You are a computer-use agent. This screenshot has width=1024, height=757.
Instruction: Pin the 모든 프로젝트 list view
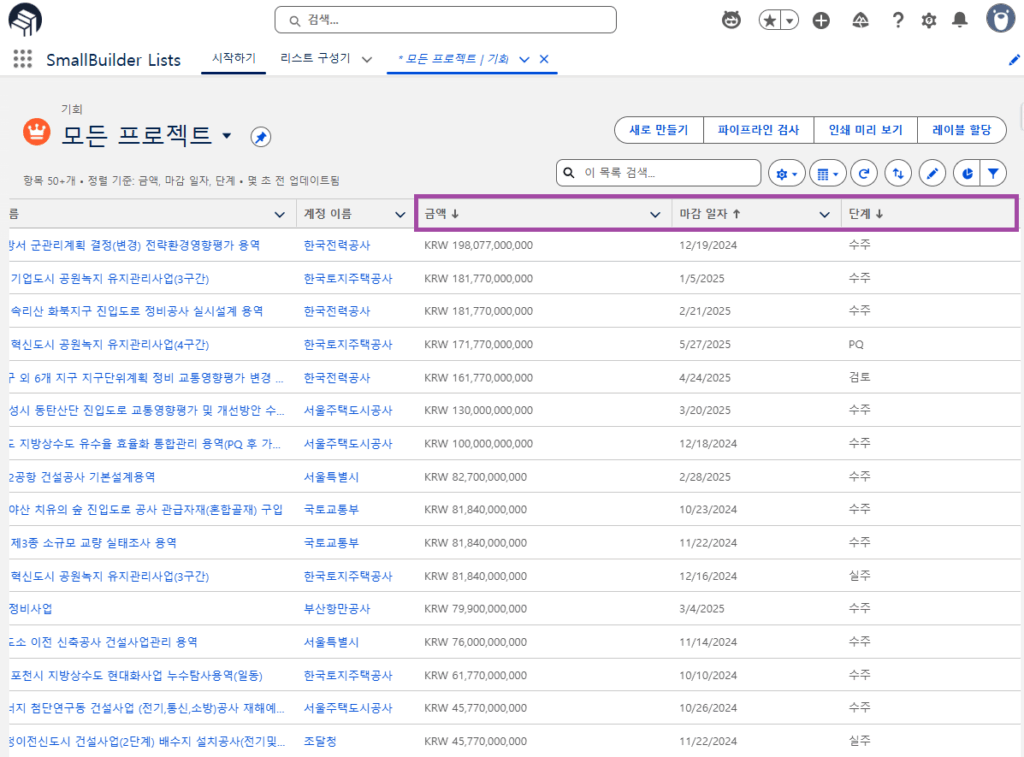point(261,137)
